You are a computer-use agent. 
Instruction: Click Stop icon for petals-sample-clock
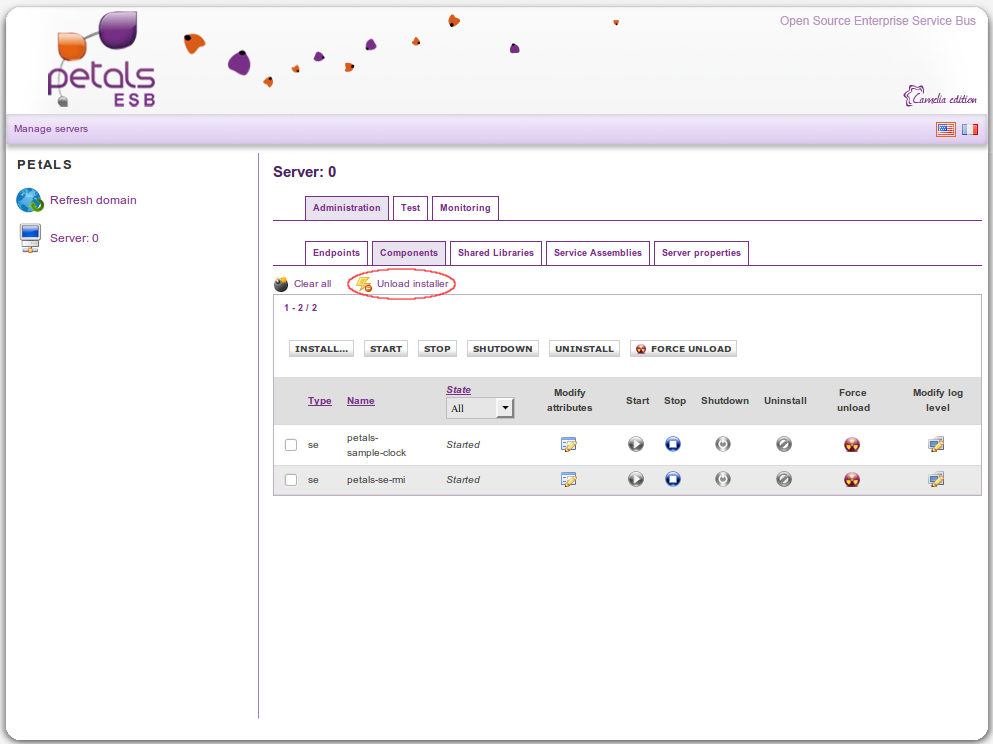(x=673, y=445)
